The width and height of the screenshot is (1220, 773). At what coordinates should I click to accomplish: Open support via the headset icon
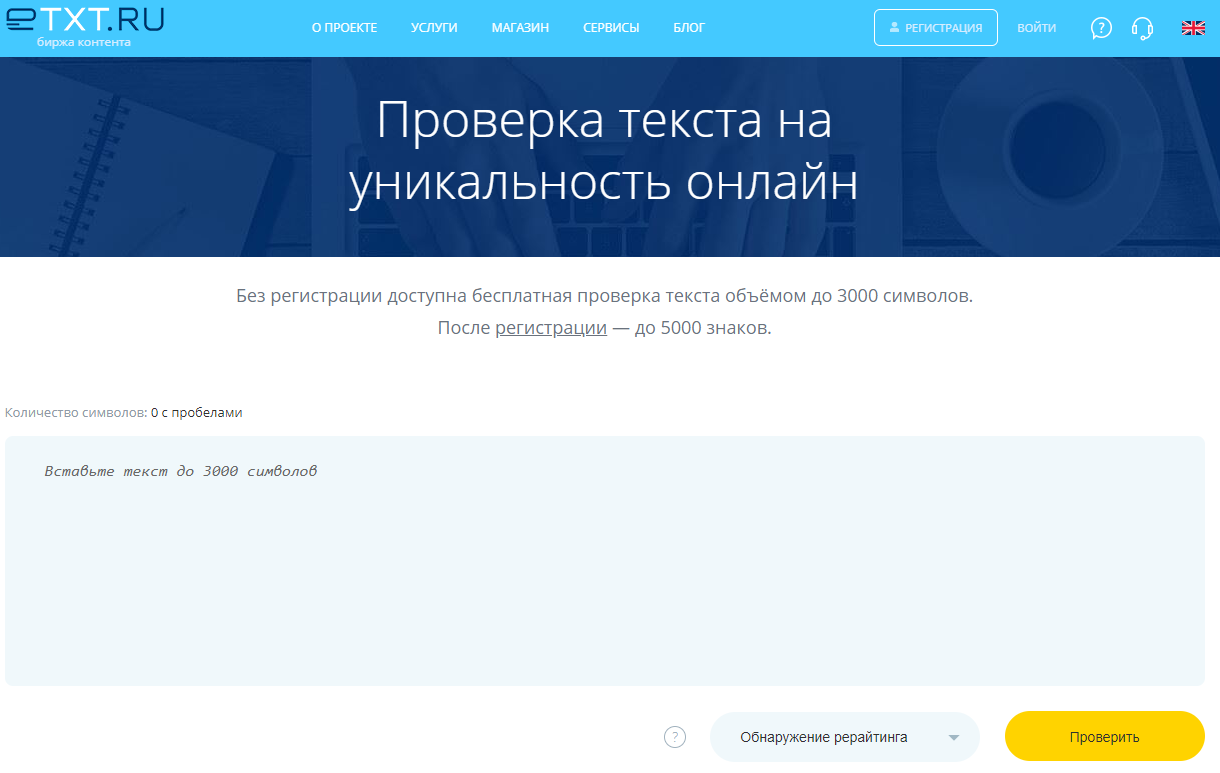(x=1142, y=28)
